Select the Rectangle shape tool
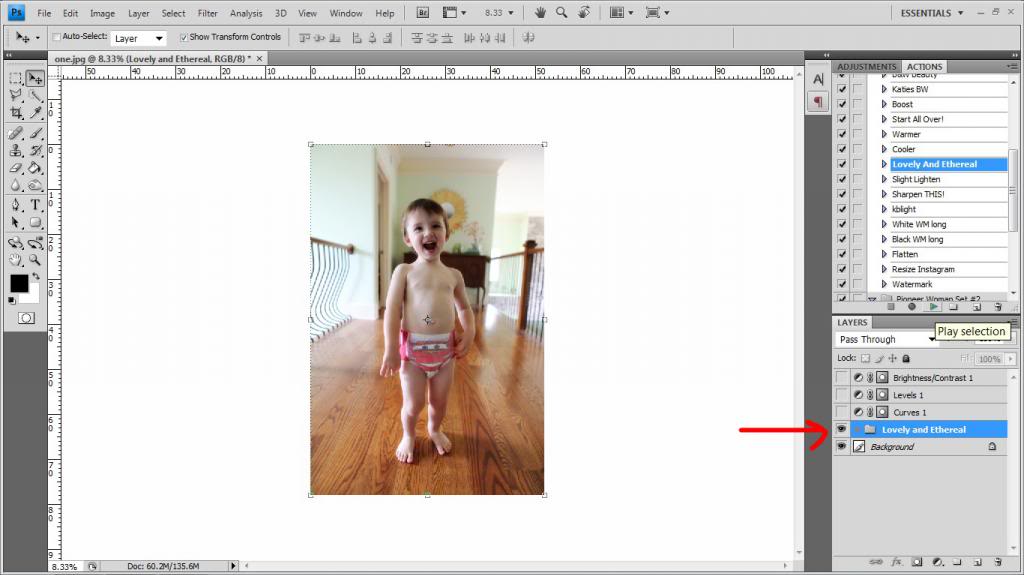This screenshot has width=1024, height=575. 35,223
